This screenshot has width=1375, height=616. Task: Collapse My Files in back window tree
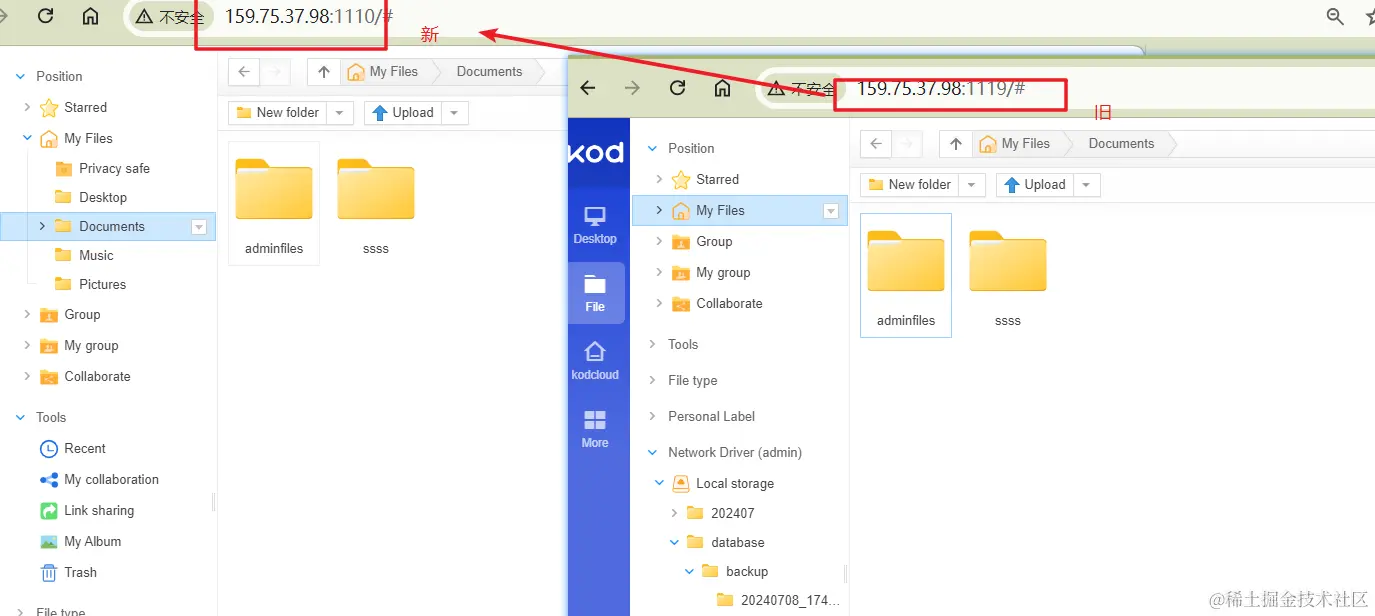coord(27,138)
